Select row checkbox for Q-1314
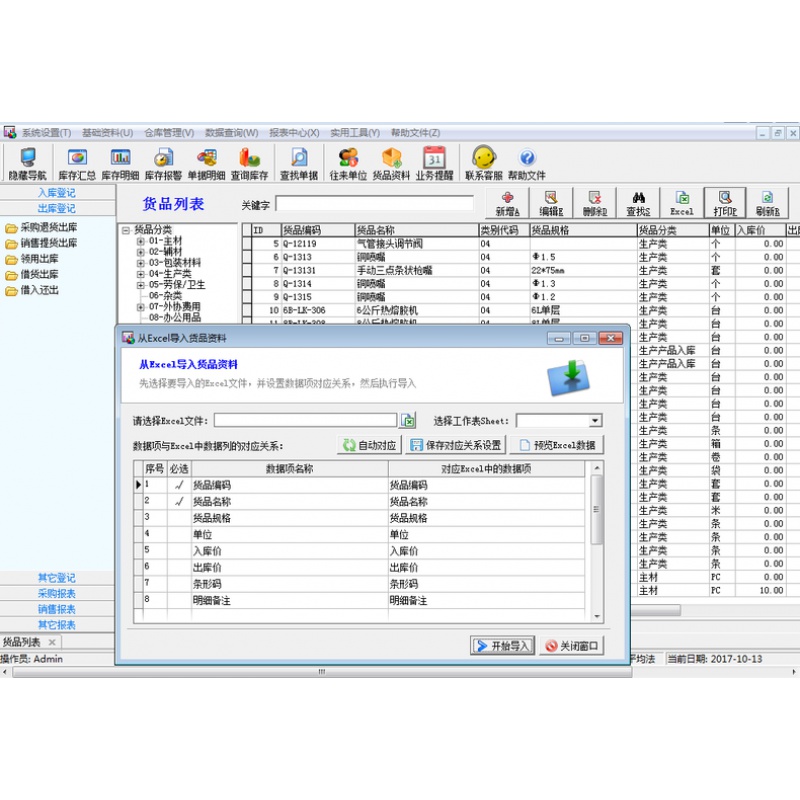This screenshot has width=800, height=800. click(x=247, y=284)
